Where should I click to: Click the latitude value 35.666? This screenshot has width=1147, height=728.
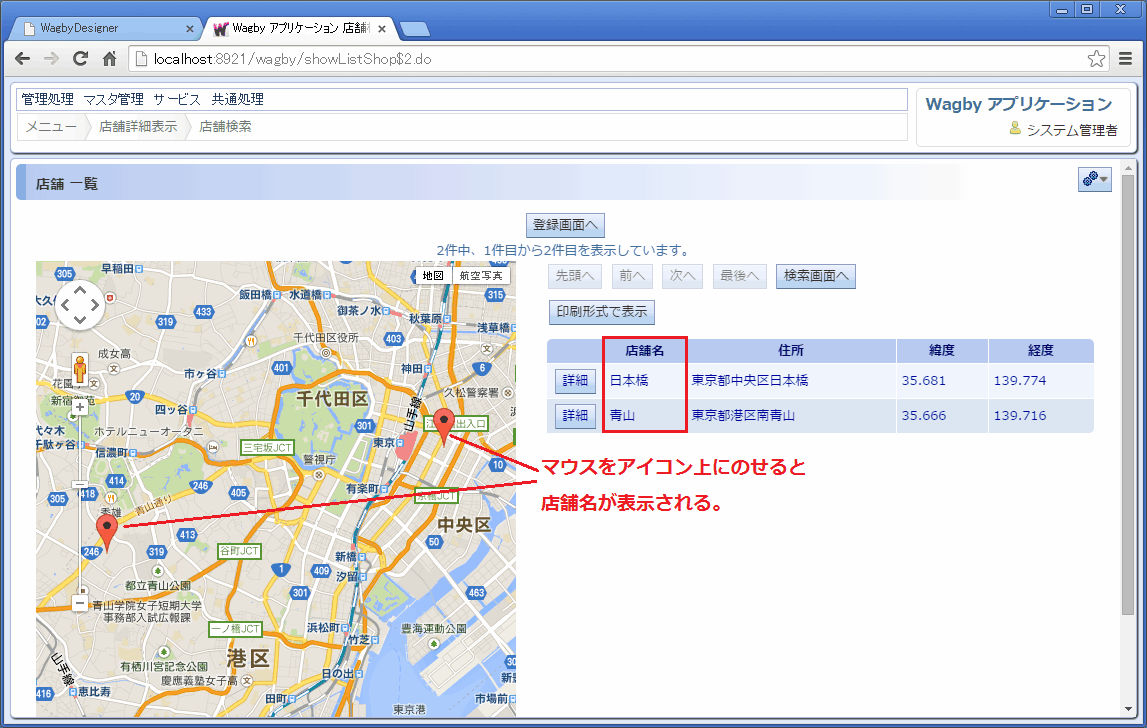click(x=923, y=416)
